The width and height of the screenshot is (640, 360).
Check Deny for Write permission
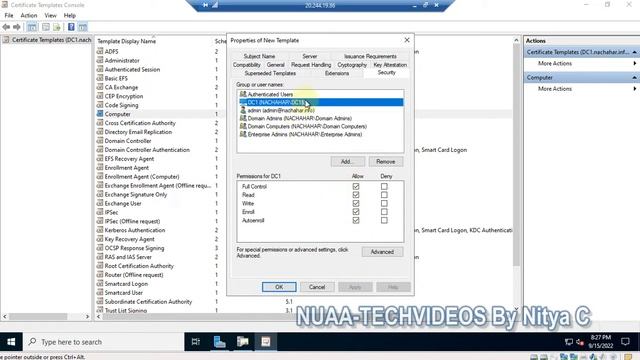coord(384,203)
